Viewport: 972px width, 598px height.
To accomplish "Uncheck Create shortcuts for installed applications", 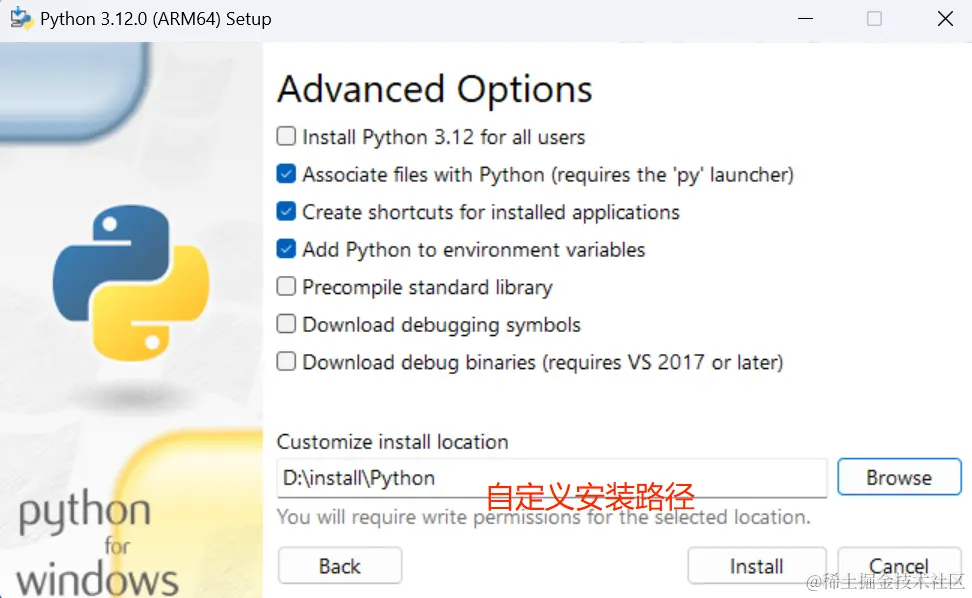I will click(x=287, y=212).
